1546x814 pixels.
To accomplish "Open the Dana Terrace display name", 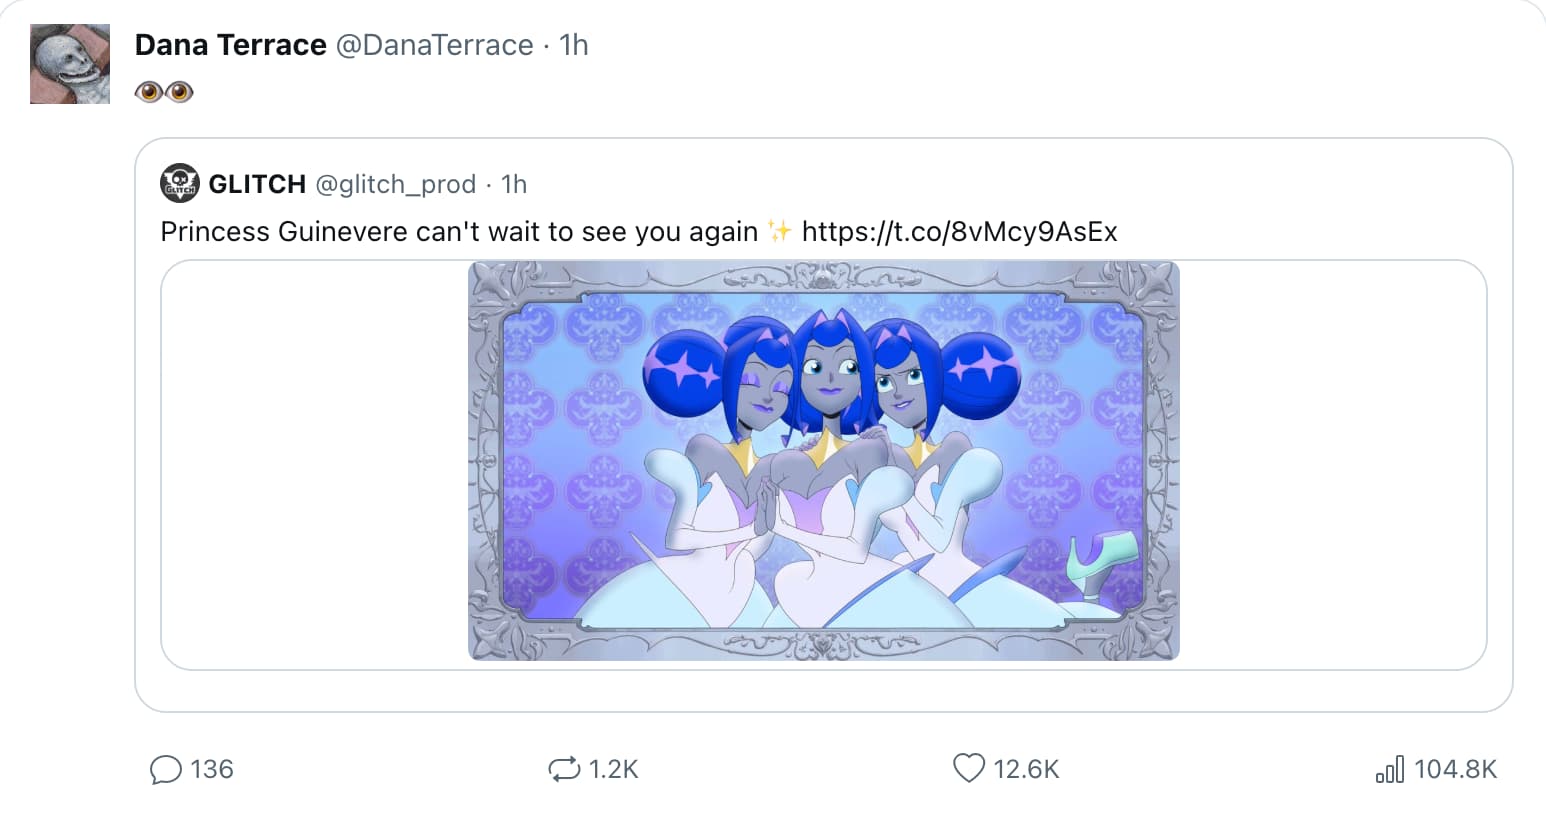I will tap(230, 45).
